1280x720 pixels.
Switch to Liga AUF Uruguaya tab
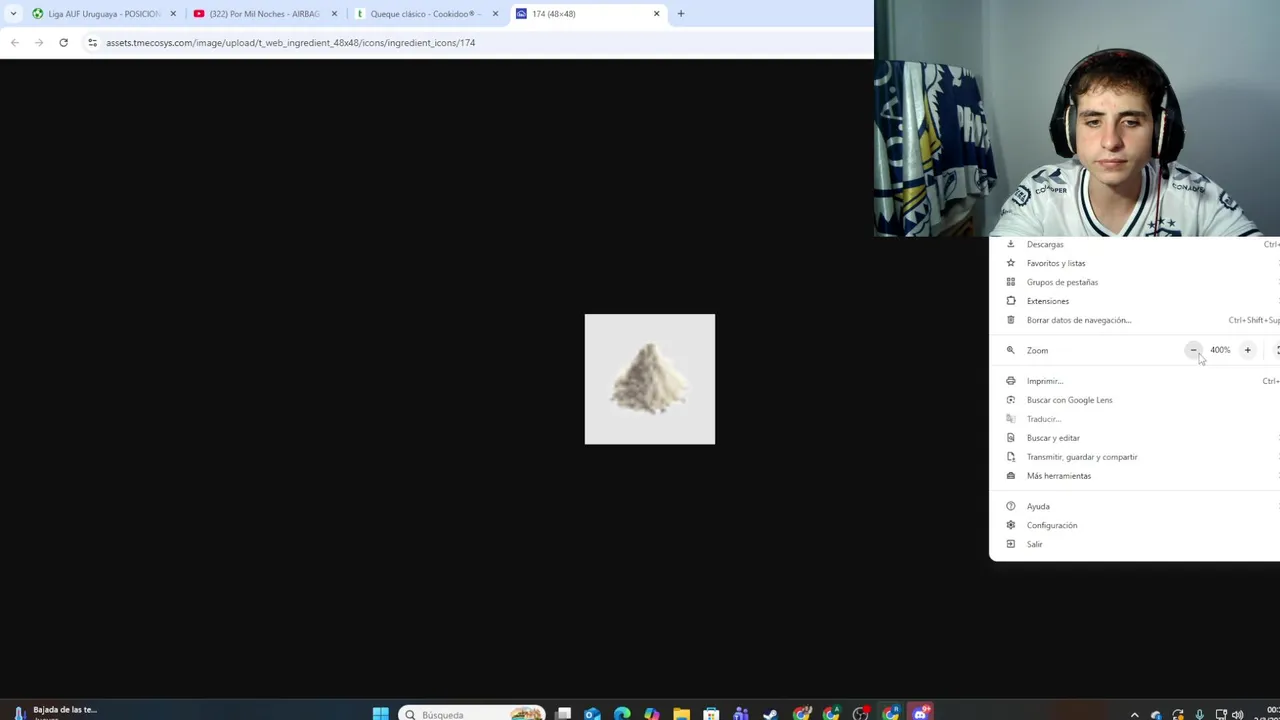[x=105, y=14]
